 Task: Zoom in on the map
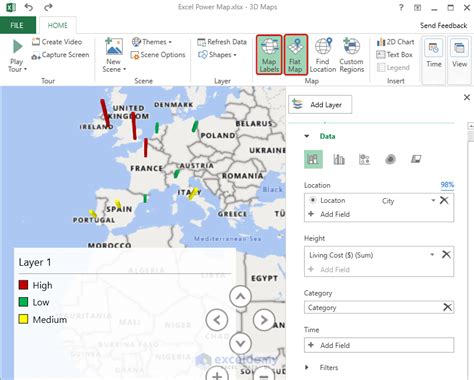tap(217, 374)
